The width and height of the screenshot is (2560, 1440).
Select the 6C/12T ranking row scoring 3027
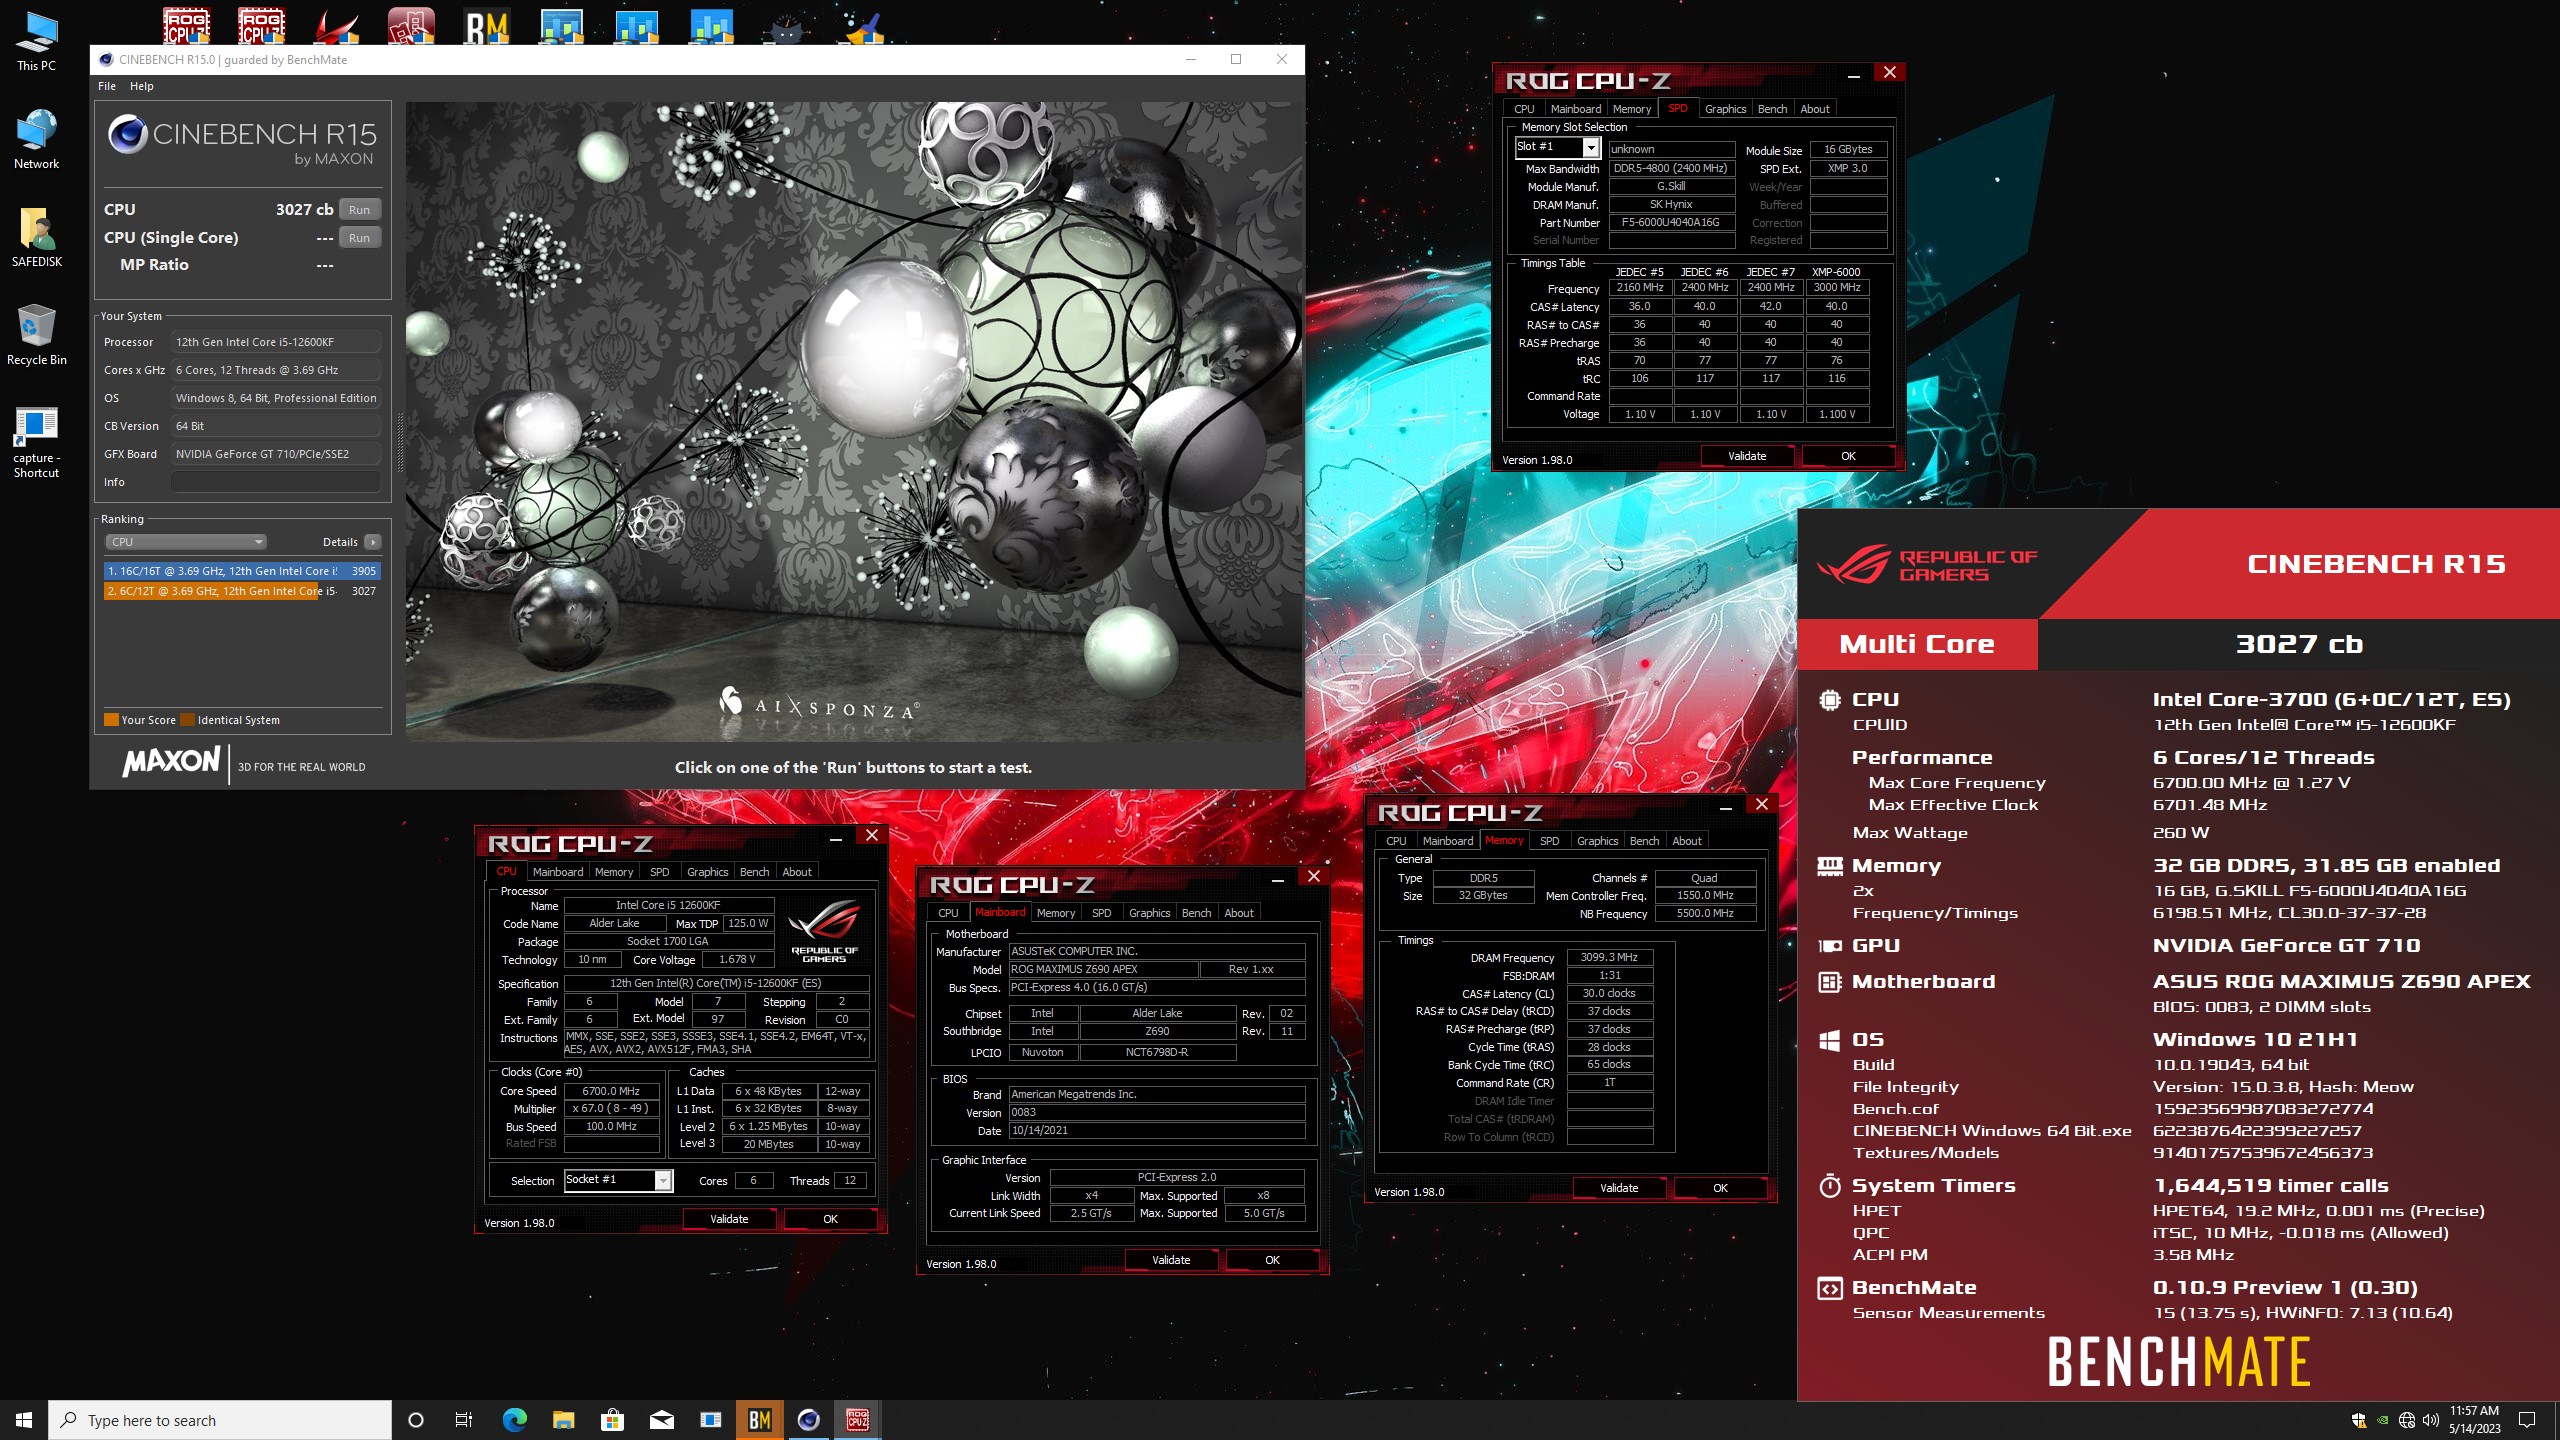242,591
